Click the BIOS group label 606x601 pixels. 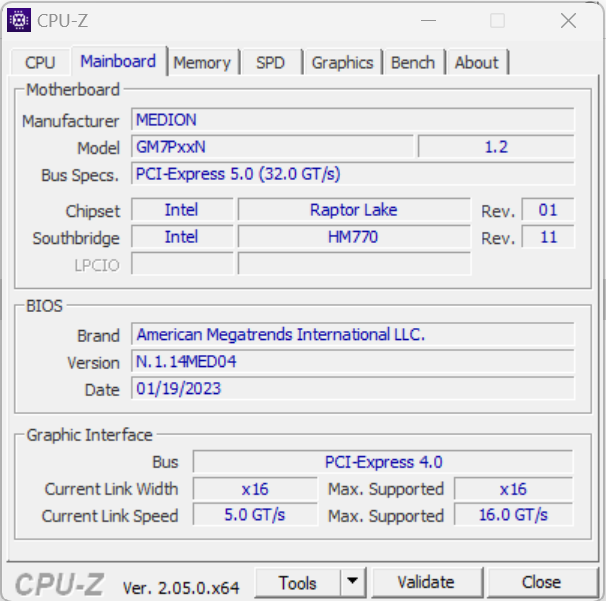pyautogui.click(x=44, y=306)
